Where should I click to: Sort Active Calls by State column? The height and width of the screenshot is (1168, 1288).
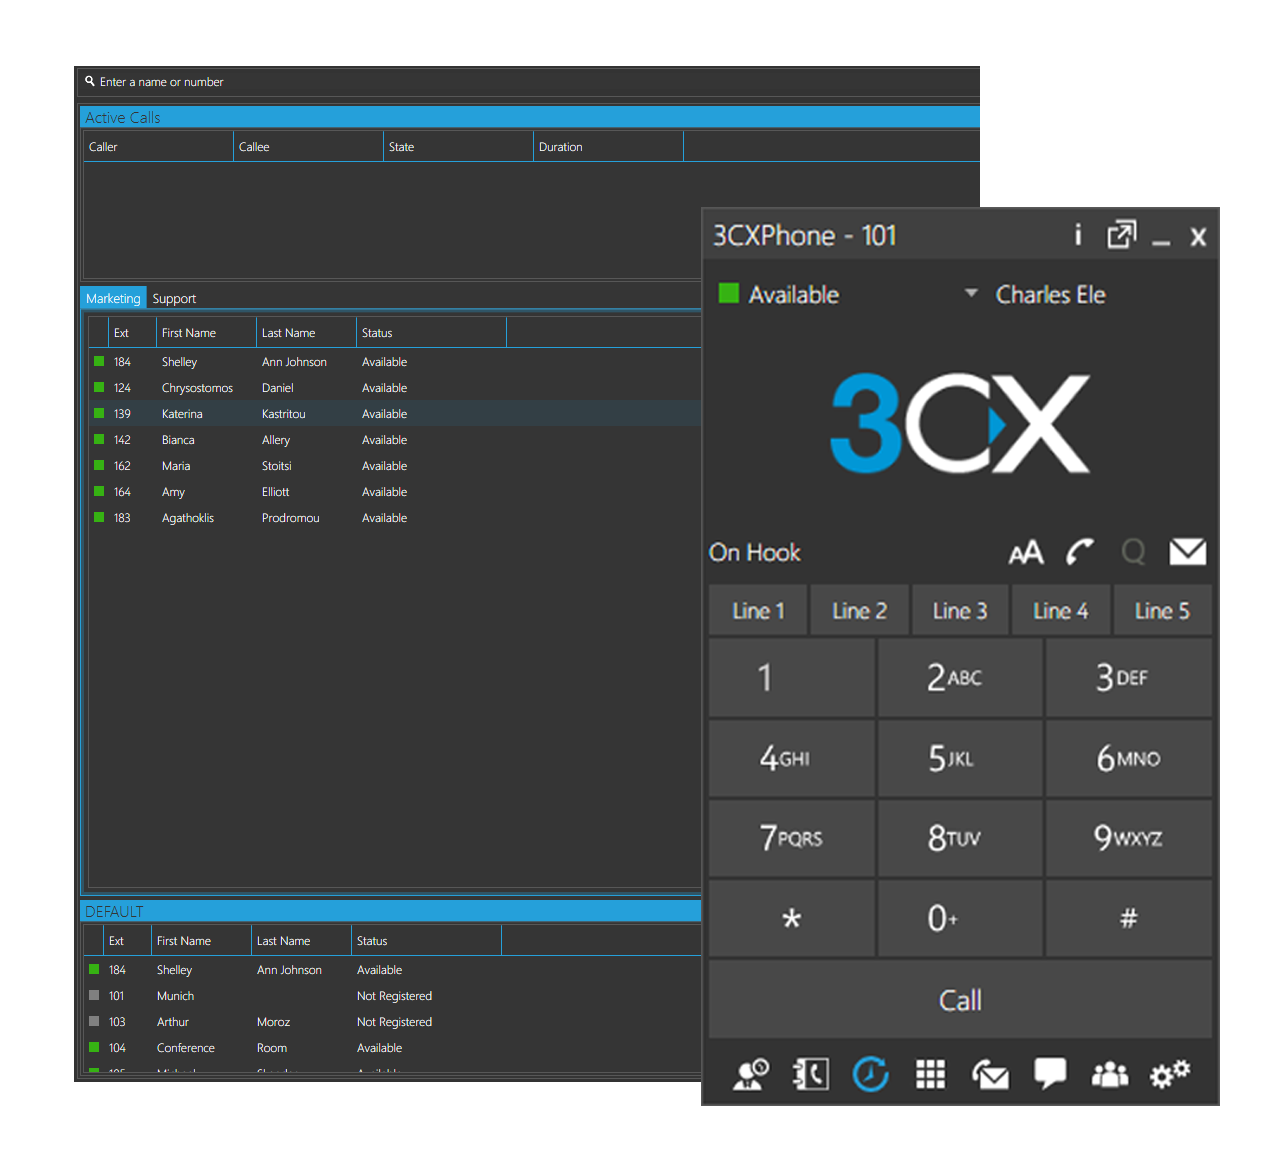(x=458, y=147)
